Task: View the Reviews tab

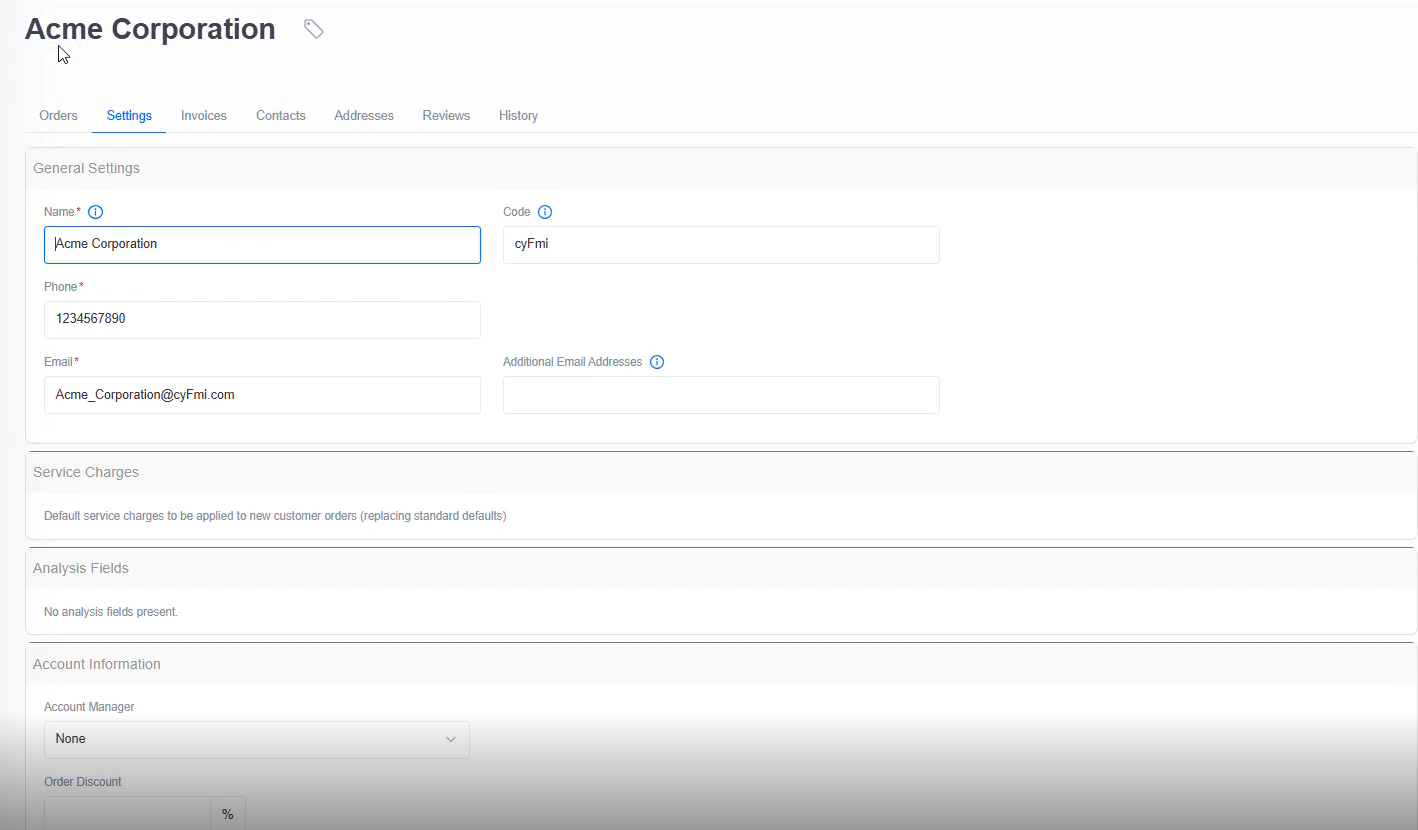Action: click(446, 115)
